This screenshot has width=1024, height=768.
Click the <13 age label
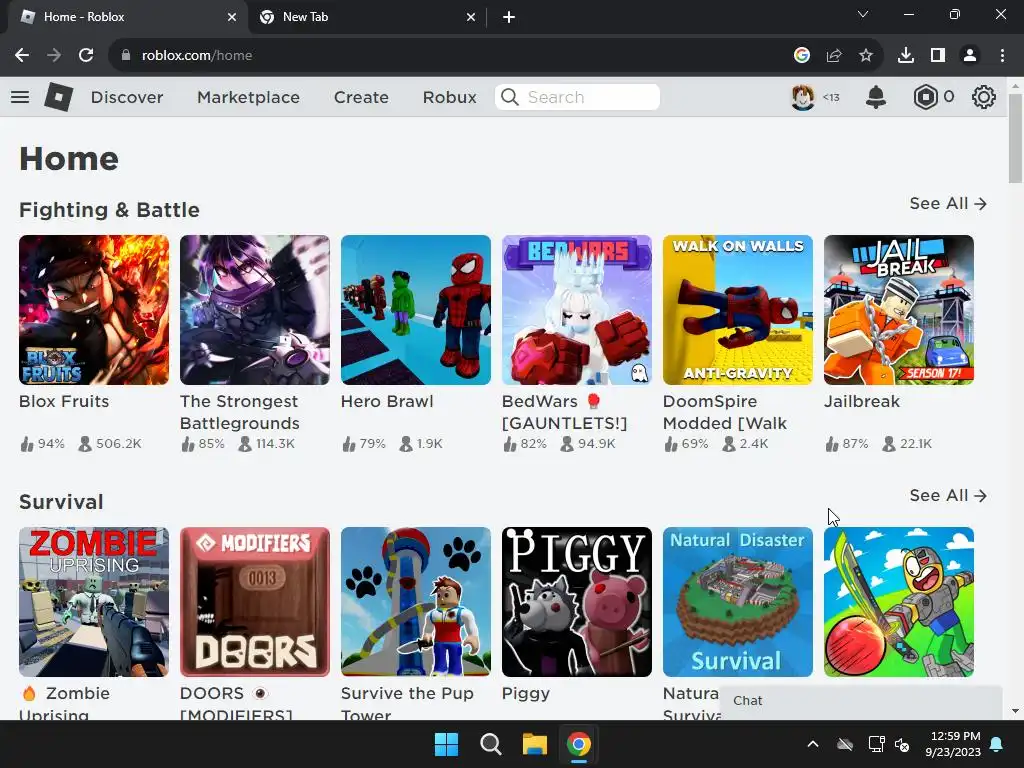pos(831,97)
